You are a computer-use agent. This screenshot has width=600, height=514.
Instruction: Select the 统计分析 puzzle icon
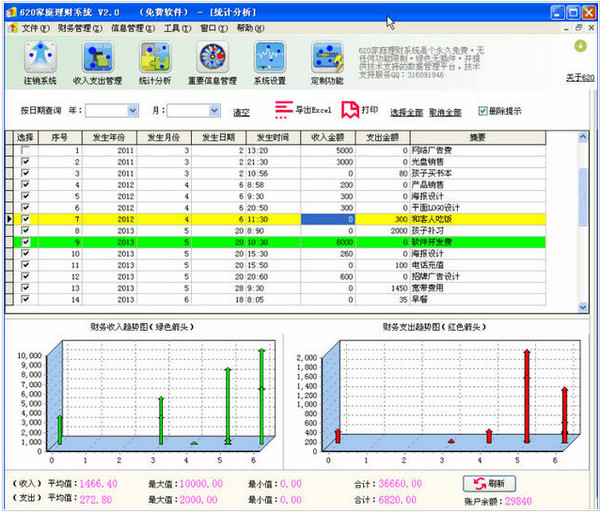pos(155,57)
